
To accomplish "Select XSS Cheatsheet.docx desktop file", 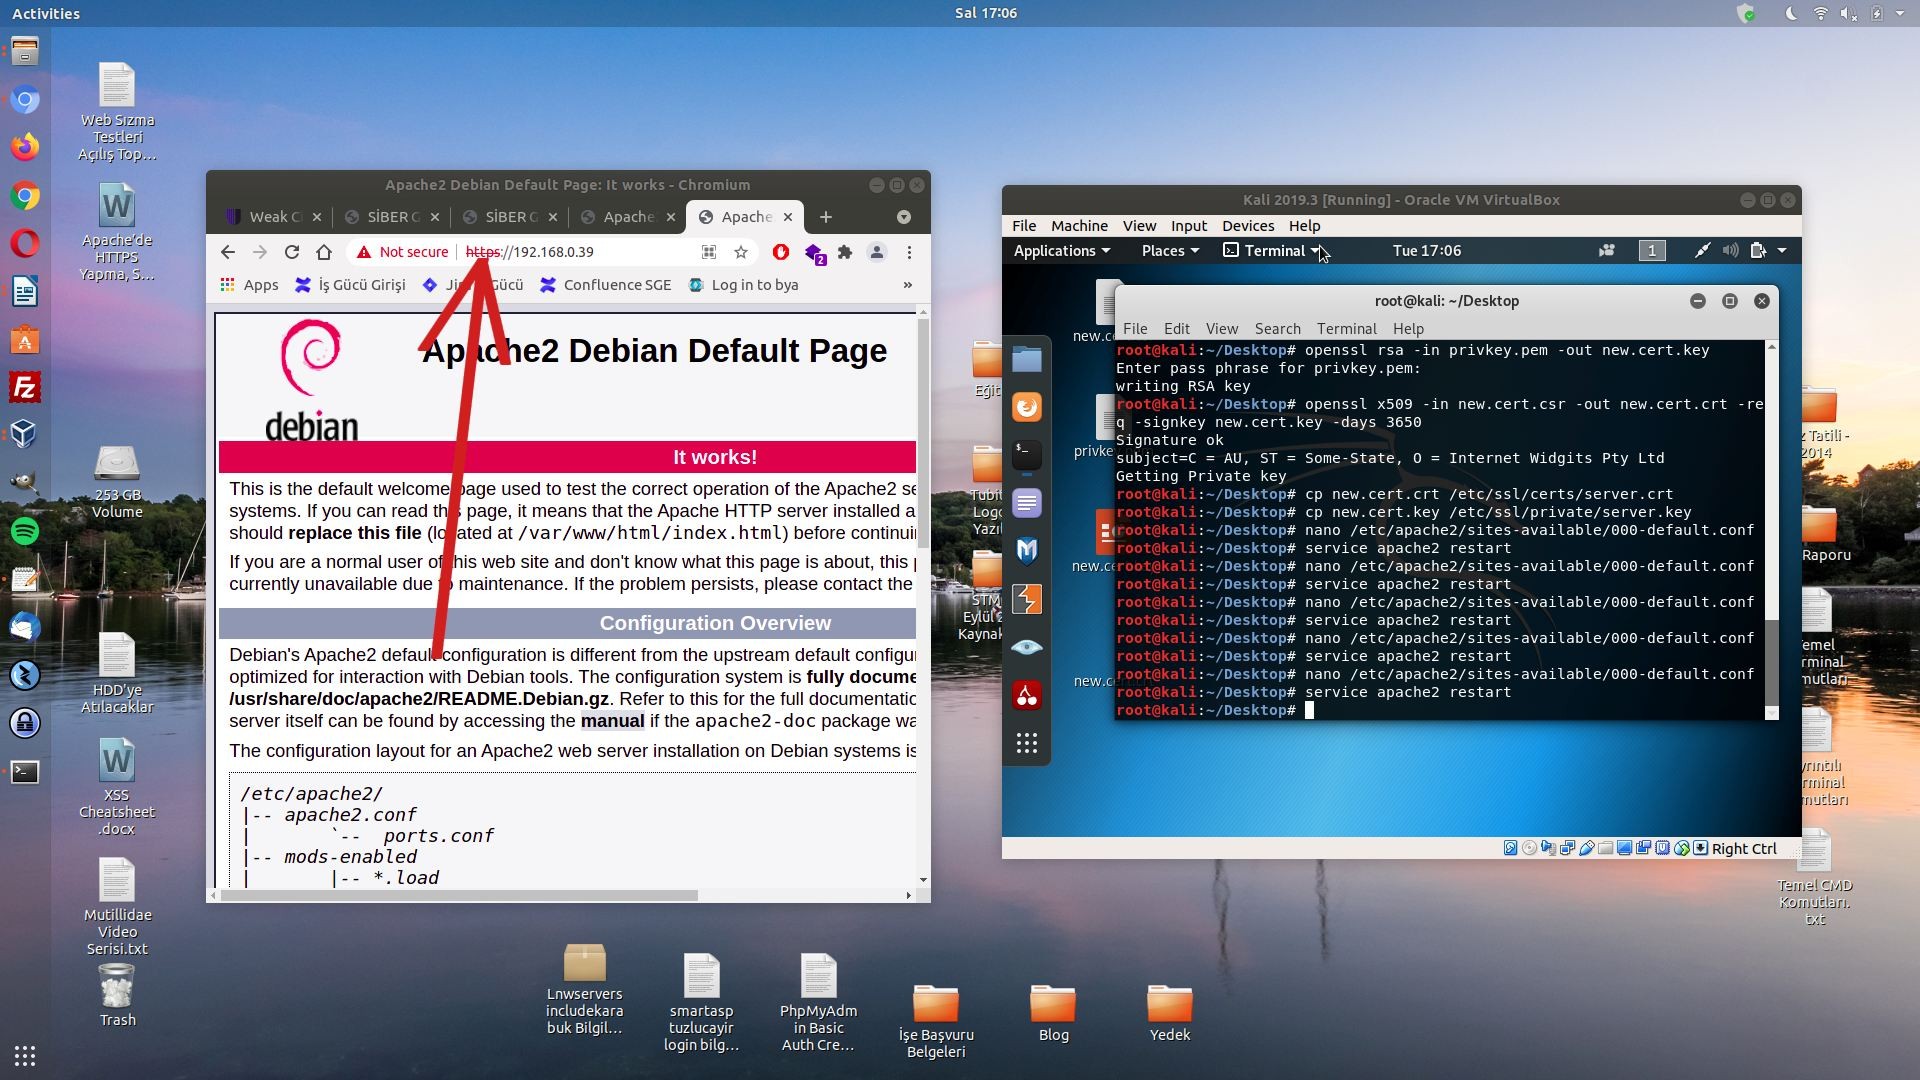I will (117, 787).
